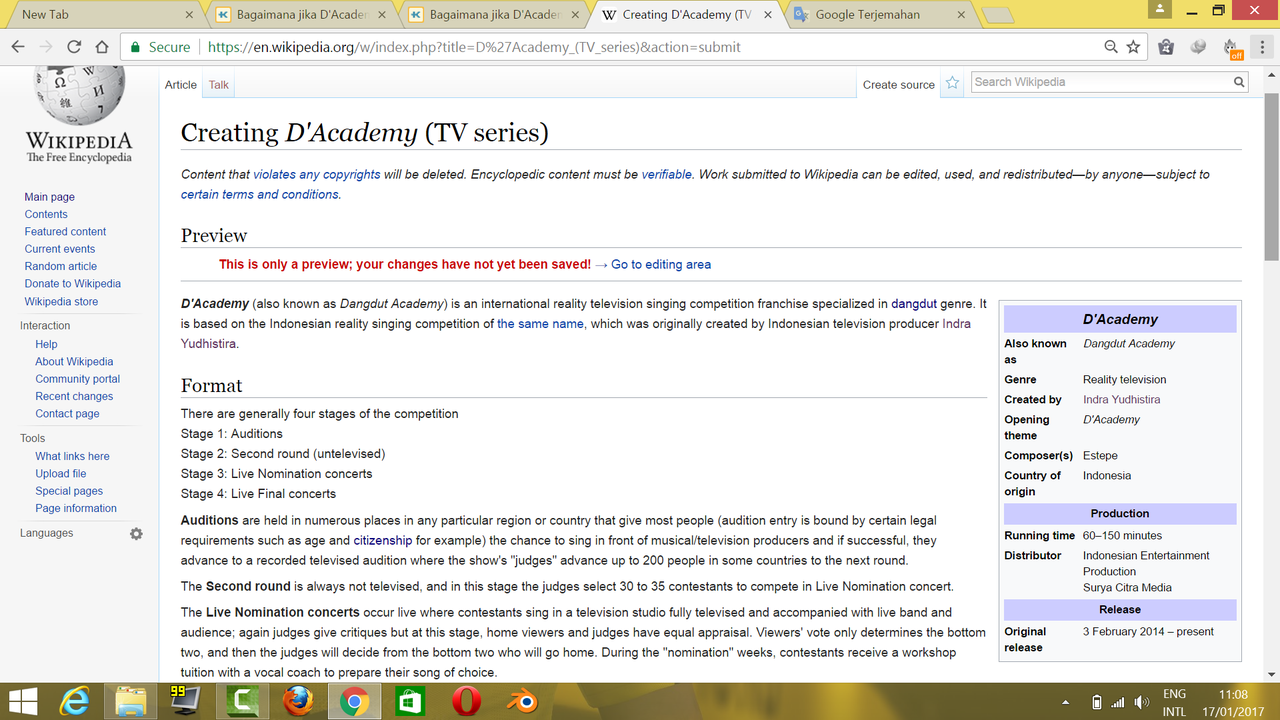The image size is (1280, 720).
Task: Click the browser address bar URL
Action: tap(473, 47)
